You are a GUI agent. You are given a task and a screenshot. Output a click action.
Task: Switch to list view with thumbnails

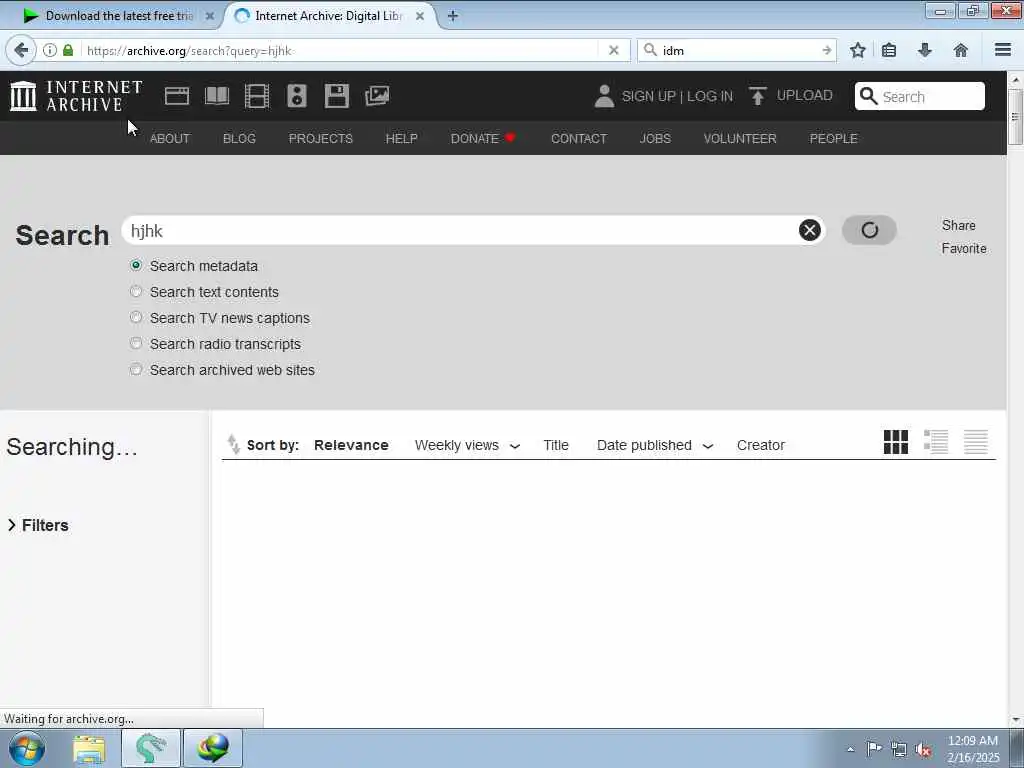click(935, 442)
